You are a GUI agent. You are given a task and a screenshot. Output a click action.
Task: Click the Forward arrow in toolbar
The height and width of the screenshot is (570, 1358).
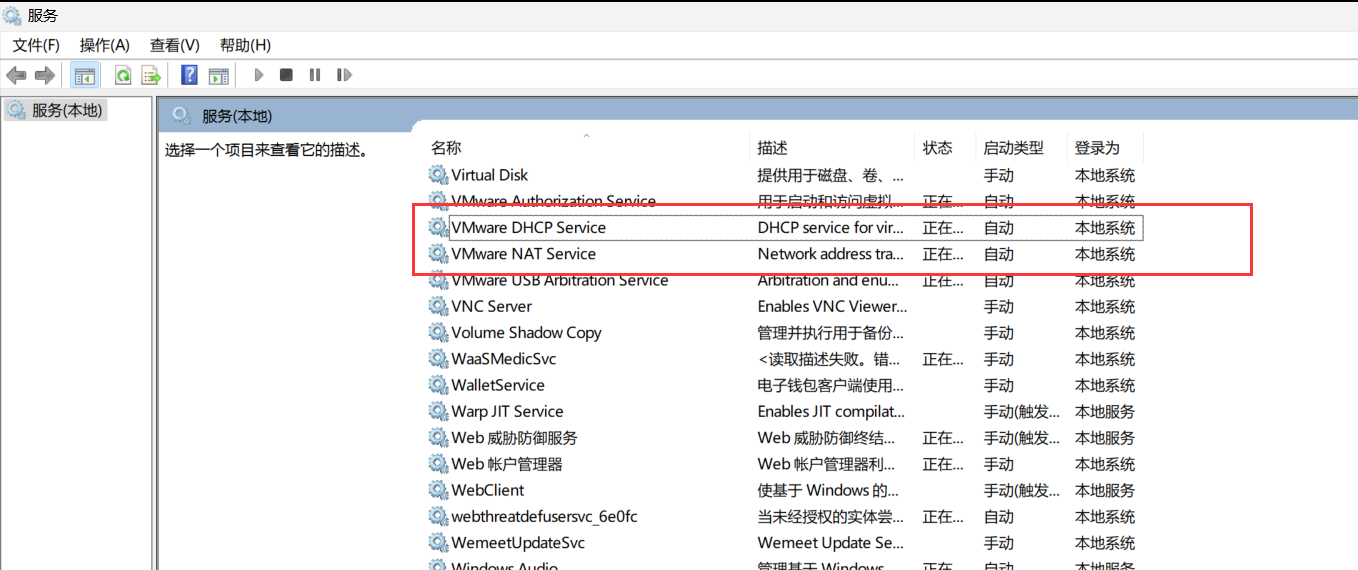(44, 75)
